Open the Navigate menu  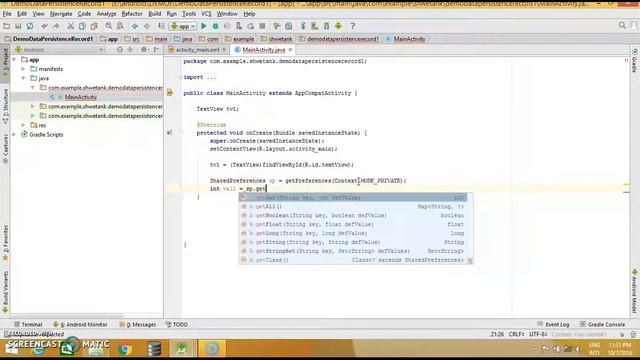[61, 14]
